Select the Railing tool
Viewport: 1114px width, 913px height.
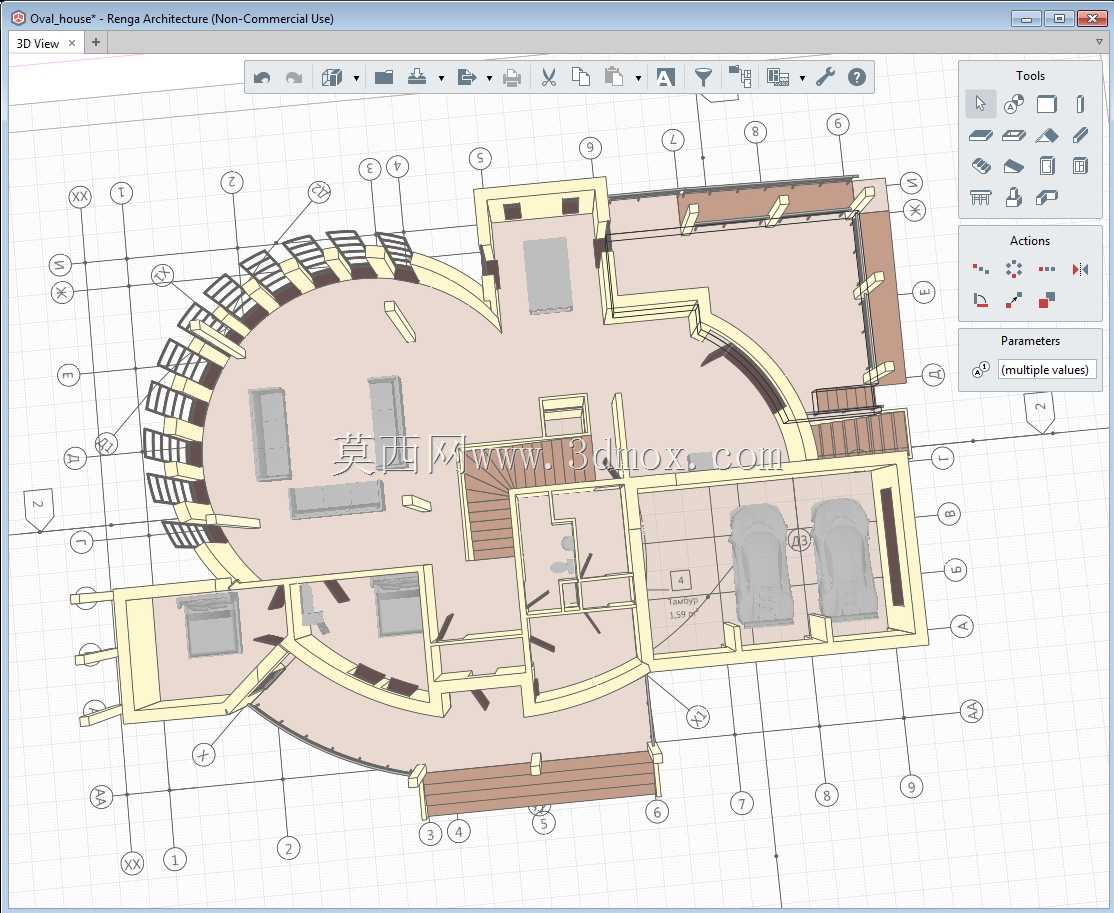(x=980, y=197)
